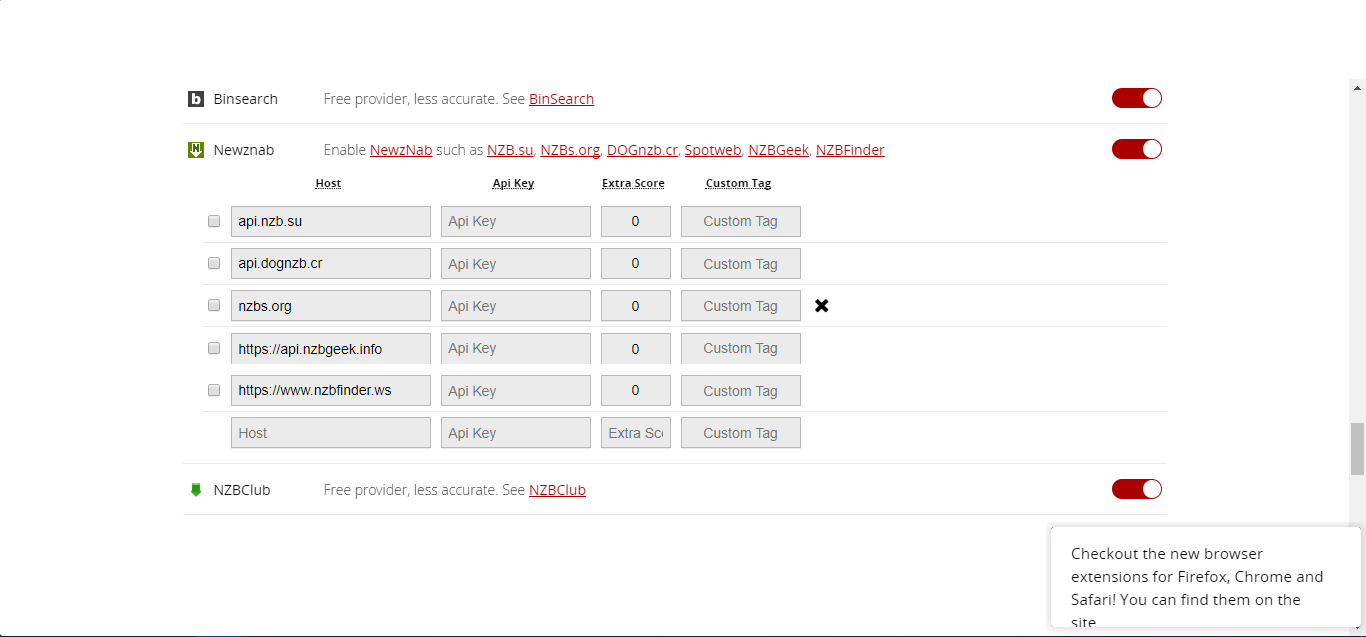Screen dimensions: 1366x637
Task: Click Extra Score field for api.nzbgeek.info
Action: tap(636, 348)
